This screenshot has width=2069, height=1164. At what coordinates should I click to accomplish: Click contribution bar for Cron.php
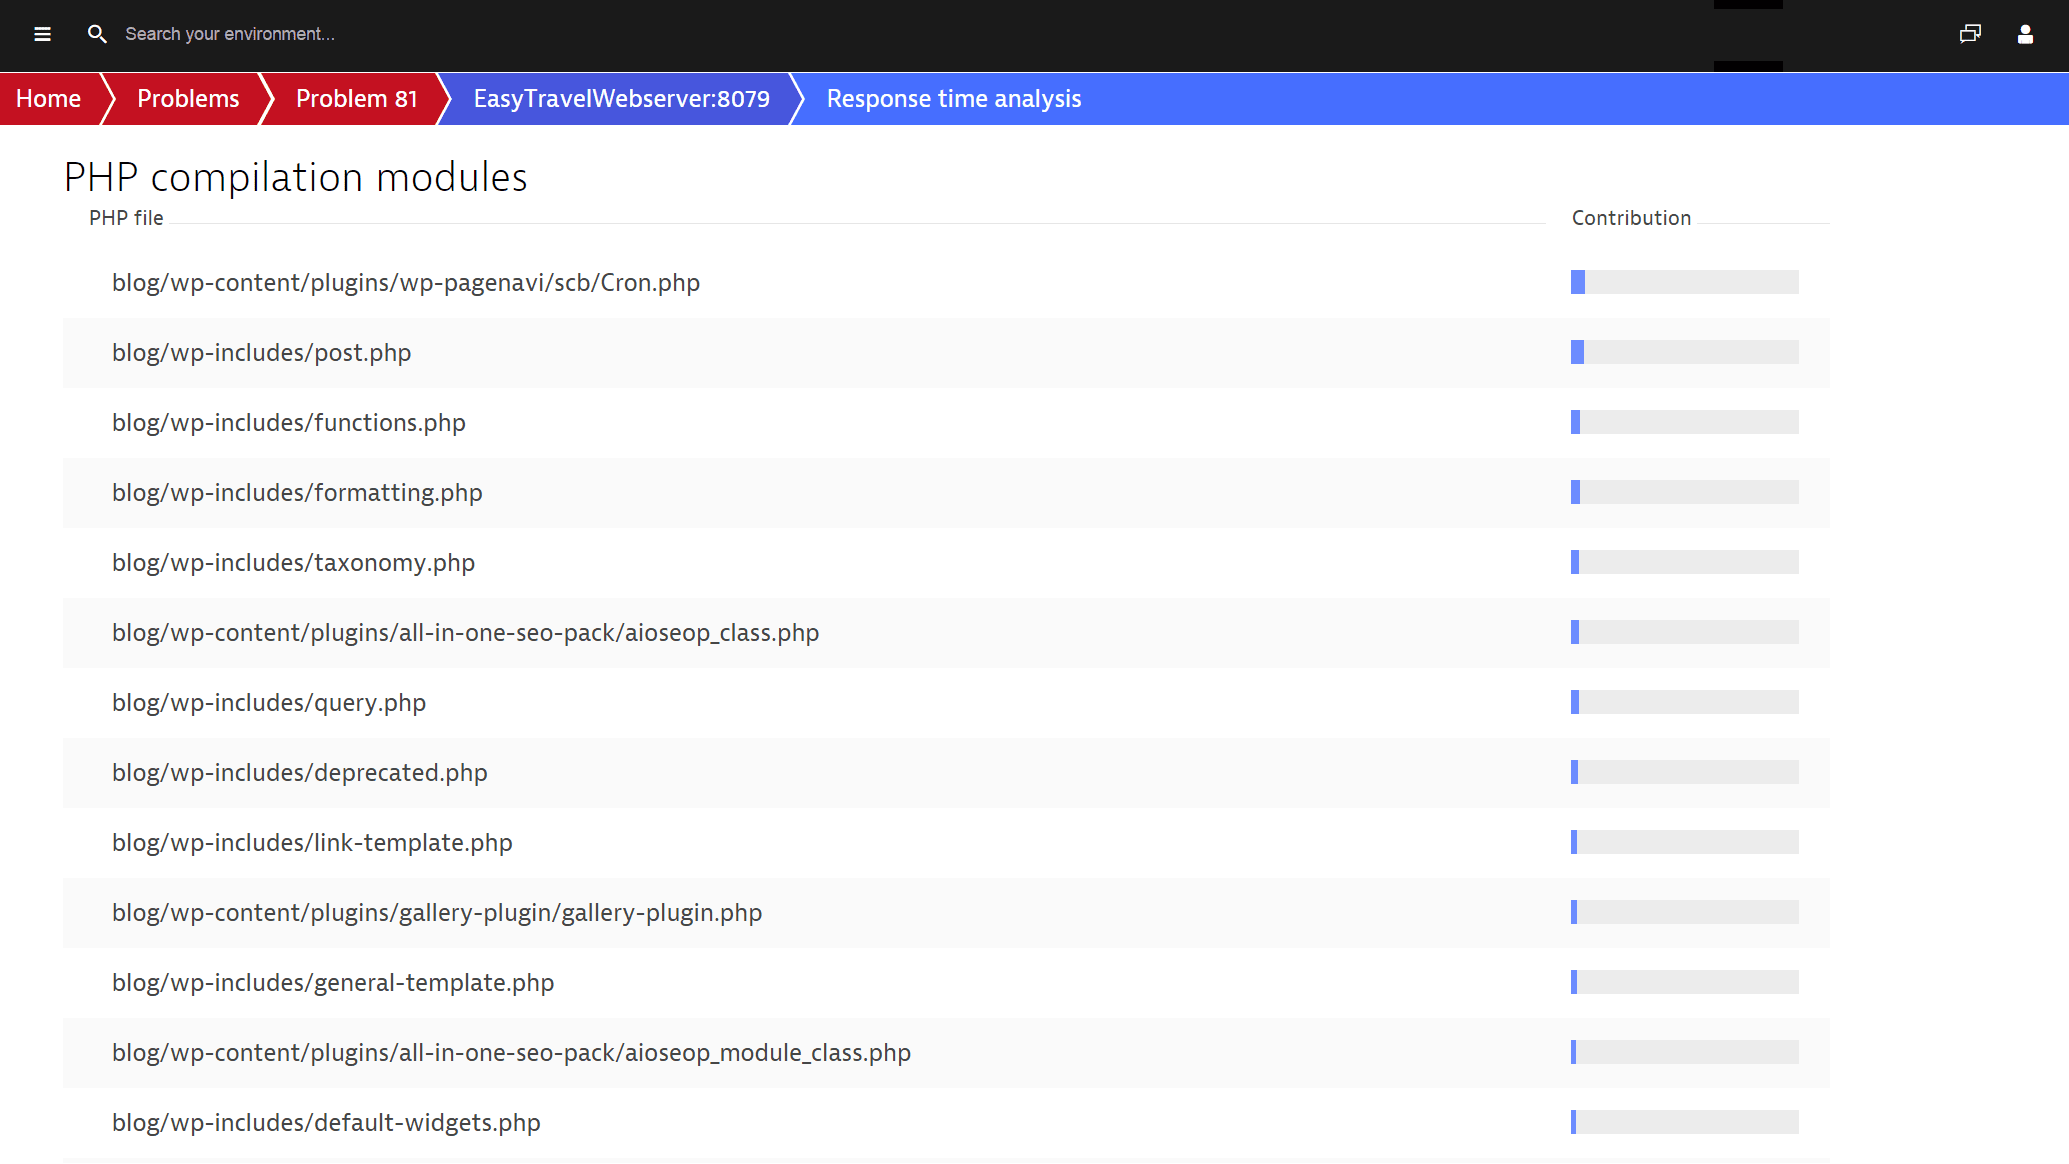1685,282
